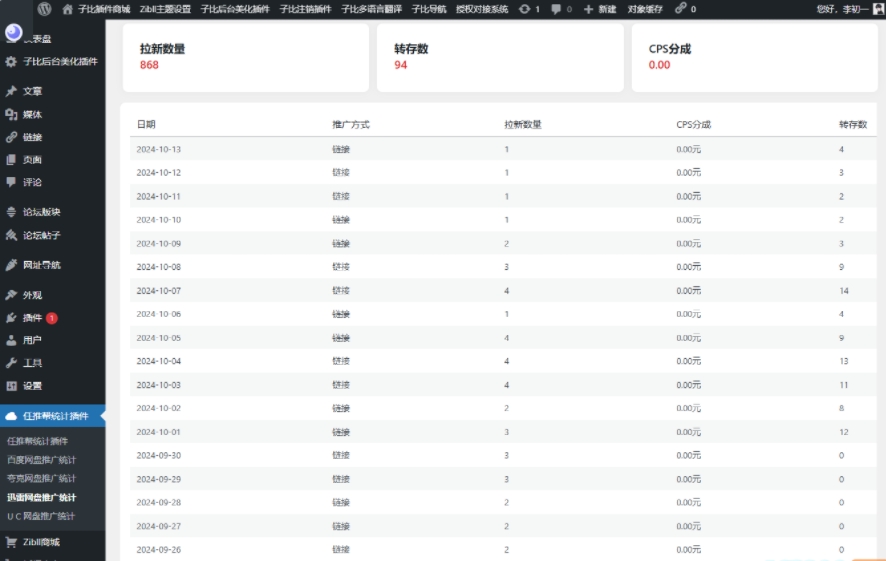Click the updates counter in admin bar
886x561 pixels.
(529, 8)
